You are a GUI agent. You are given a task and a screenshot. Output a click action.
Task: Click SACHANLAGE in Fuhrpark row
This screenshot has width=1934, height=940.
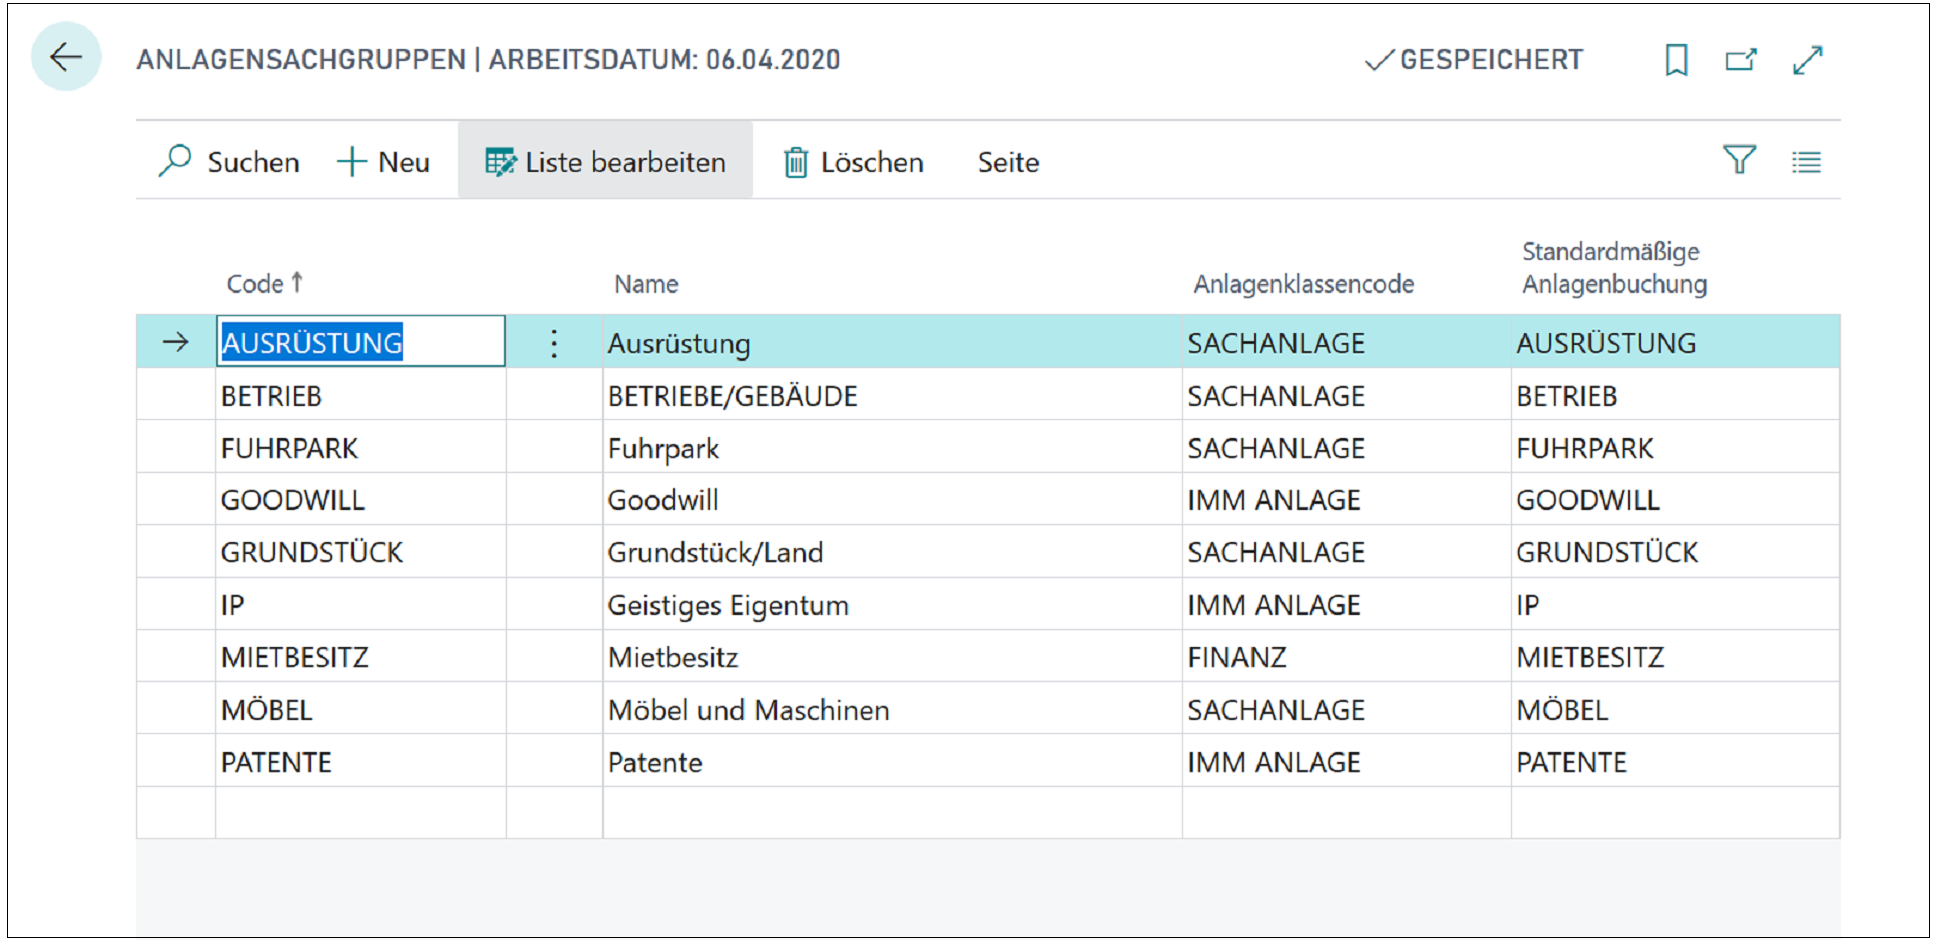1346,447
